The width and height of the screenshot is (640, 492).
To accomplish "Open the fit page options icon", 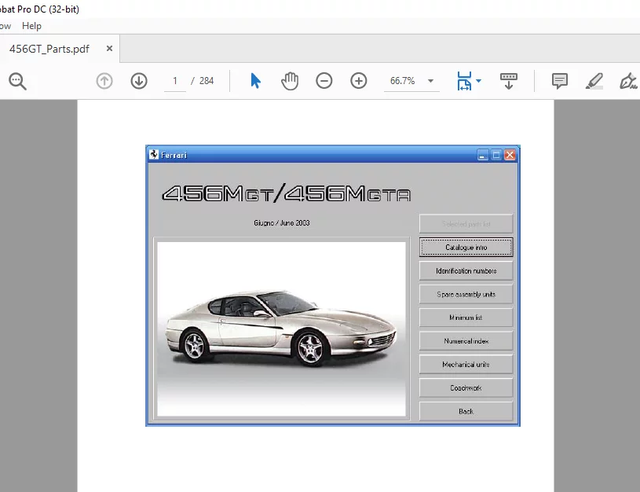I will (x=465, y=81).
